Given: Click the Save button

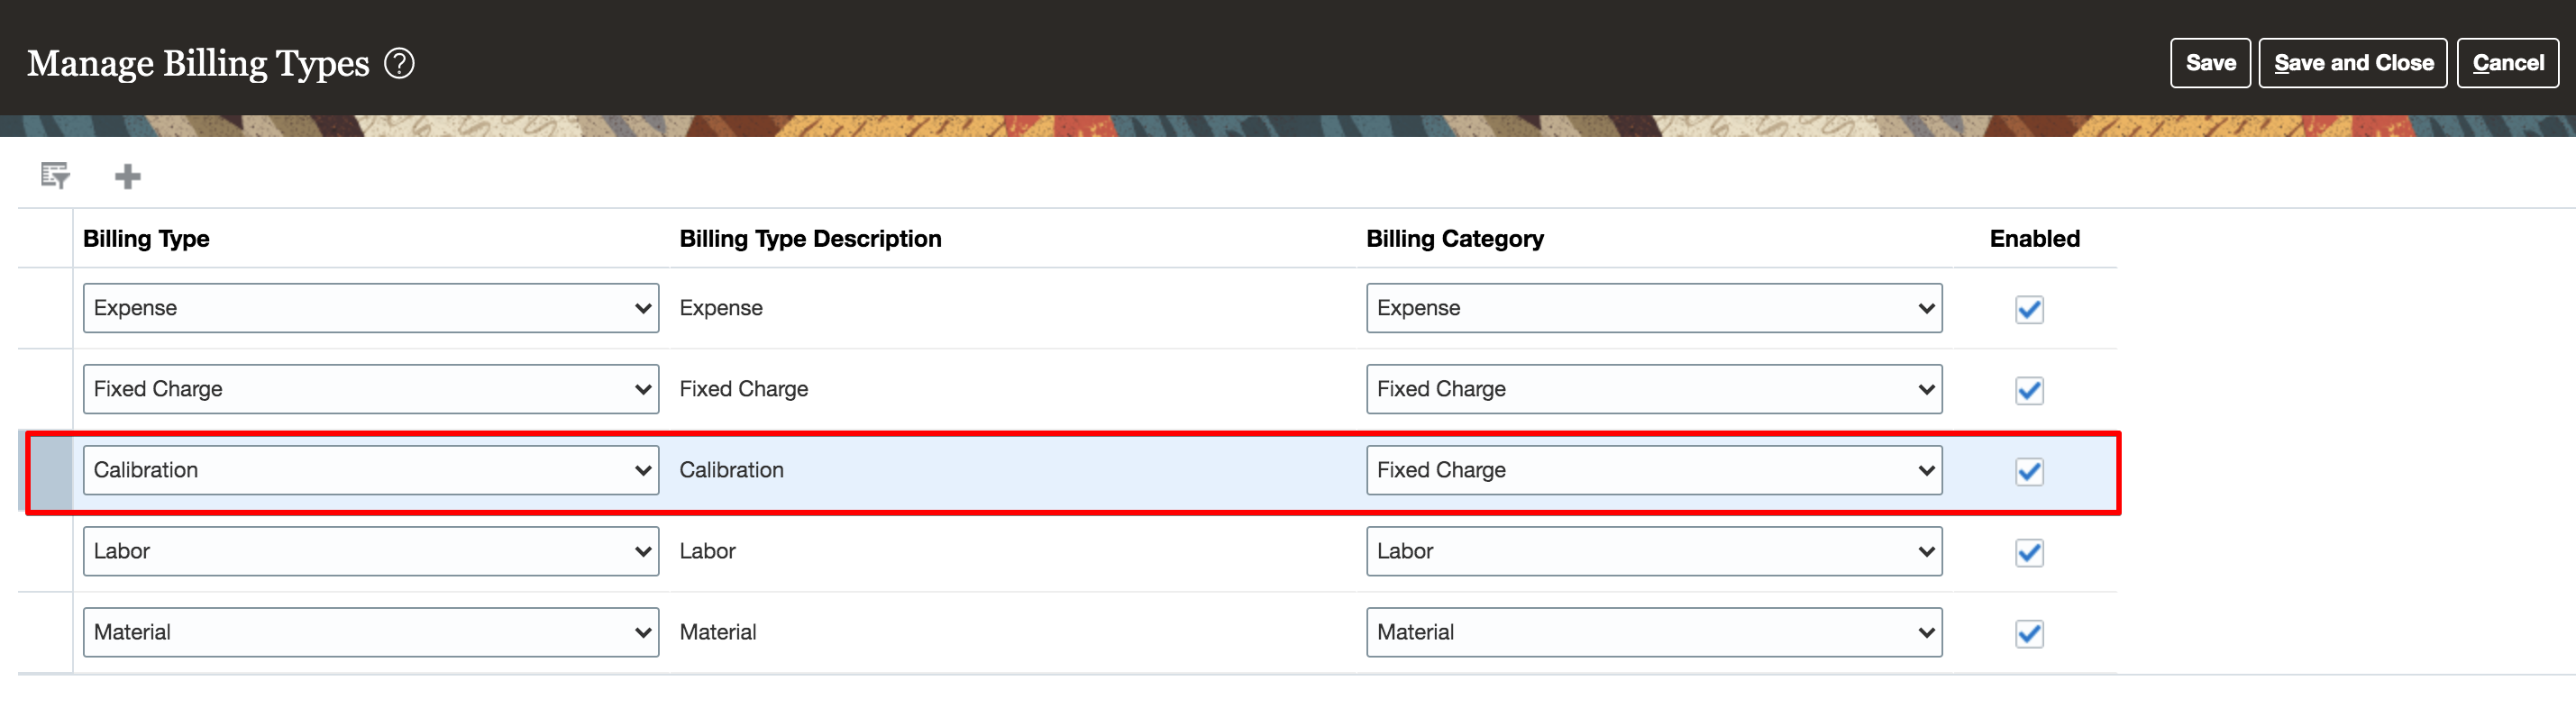Looking at the screenshot, I should [x=2209, y=63].
